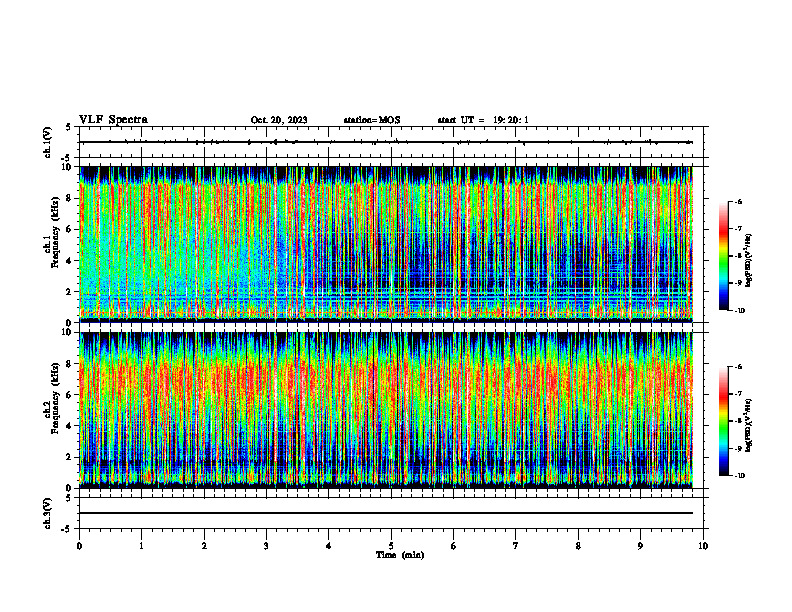This screenshot has height=612, width=792.
Task: Click the "station=MOS" header label
Action: tap(372, 120)
